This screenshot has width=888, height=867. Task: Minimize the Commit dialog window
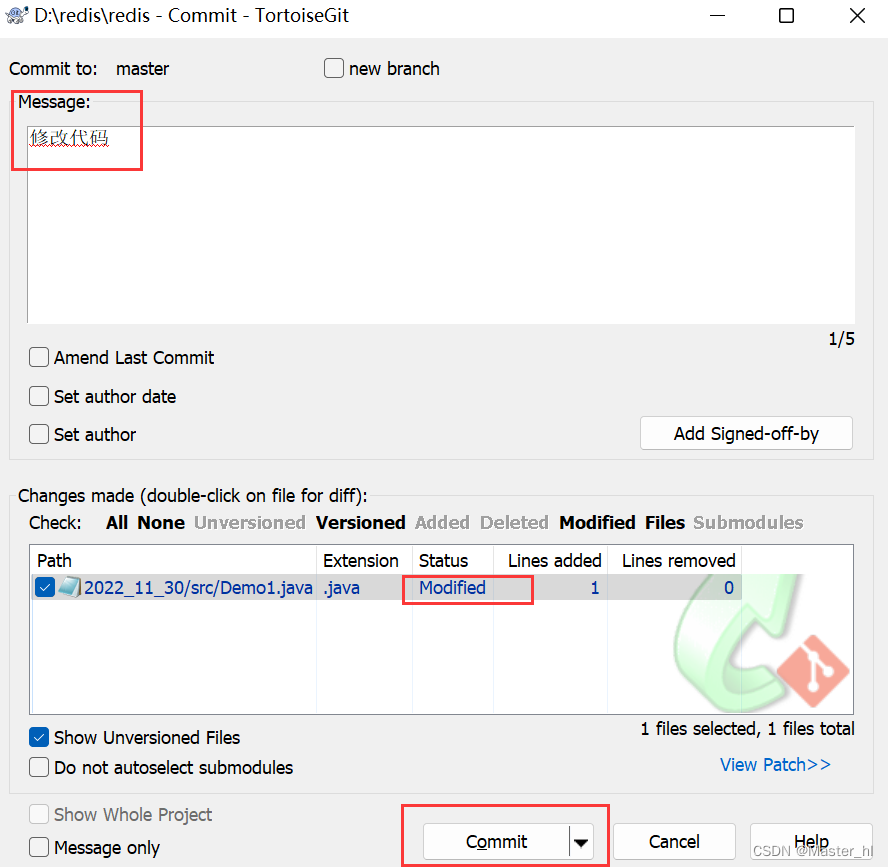717,15
